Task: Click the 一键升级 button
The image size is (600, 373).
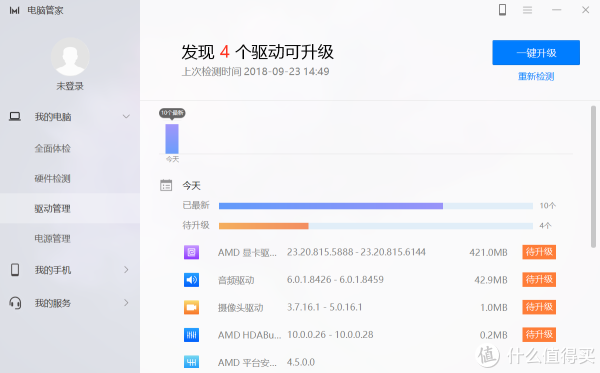Action: coord(536,52)
